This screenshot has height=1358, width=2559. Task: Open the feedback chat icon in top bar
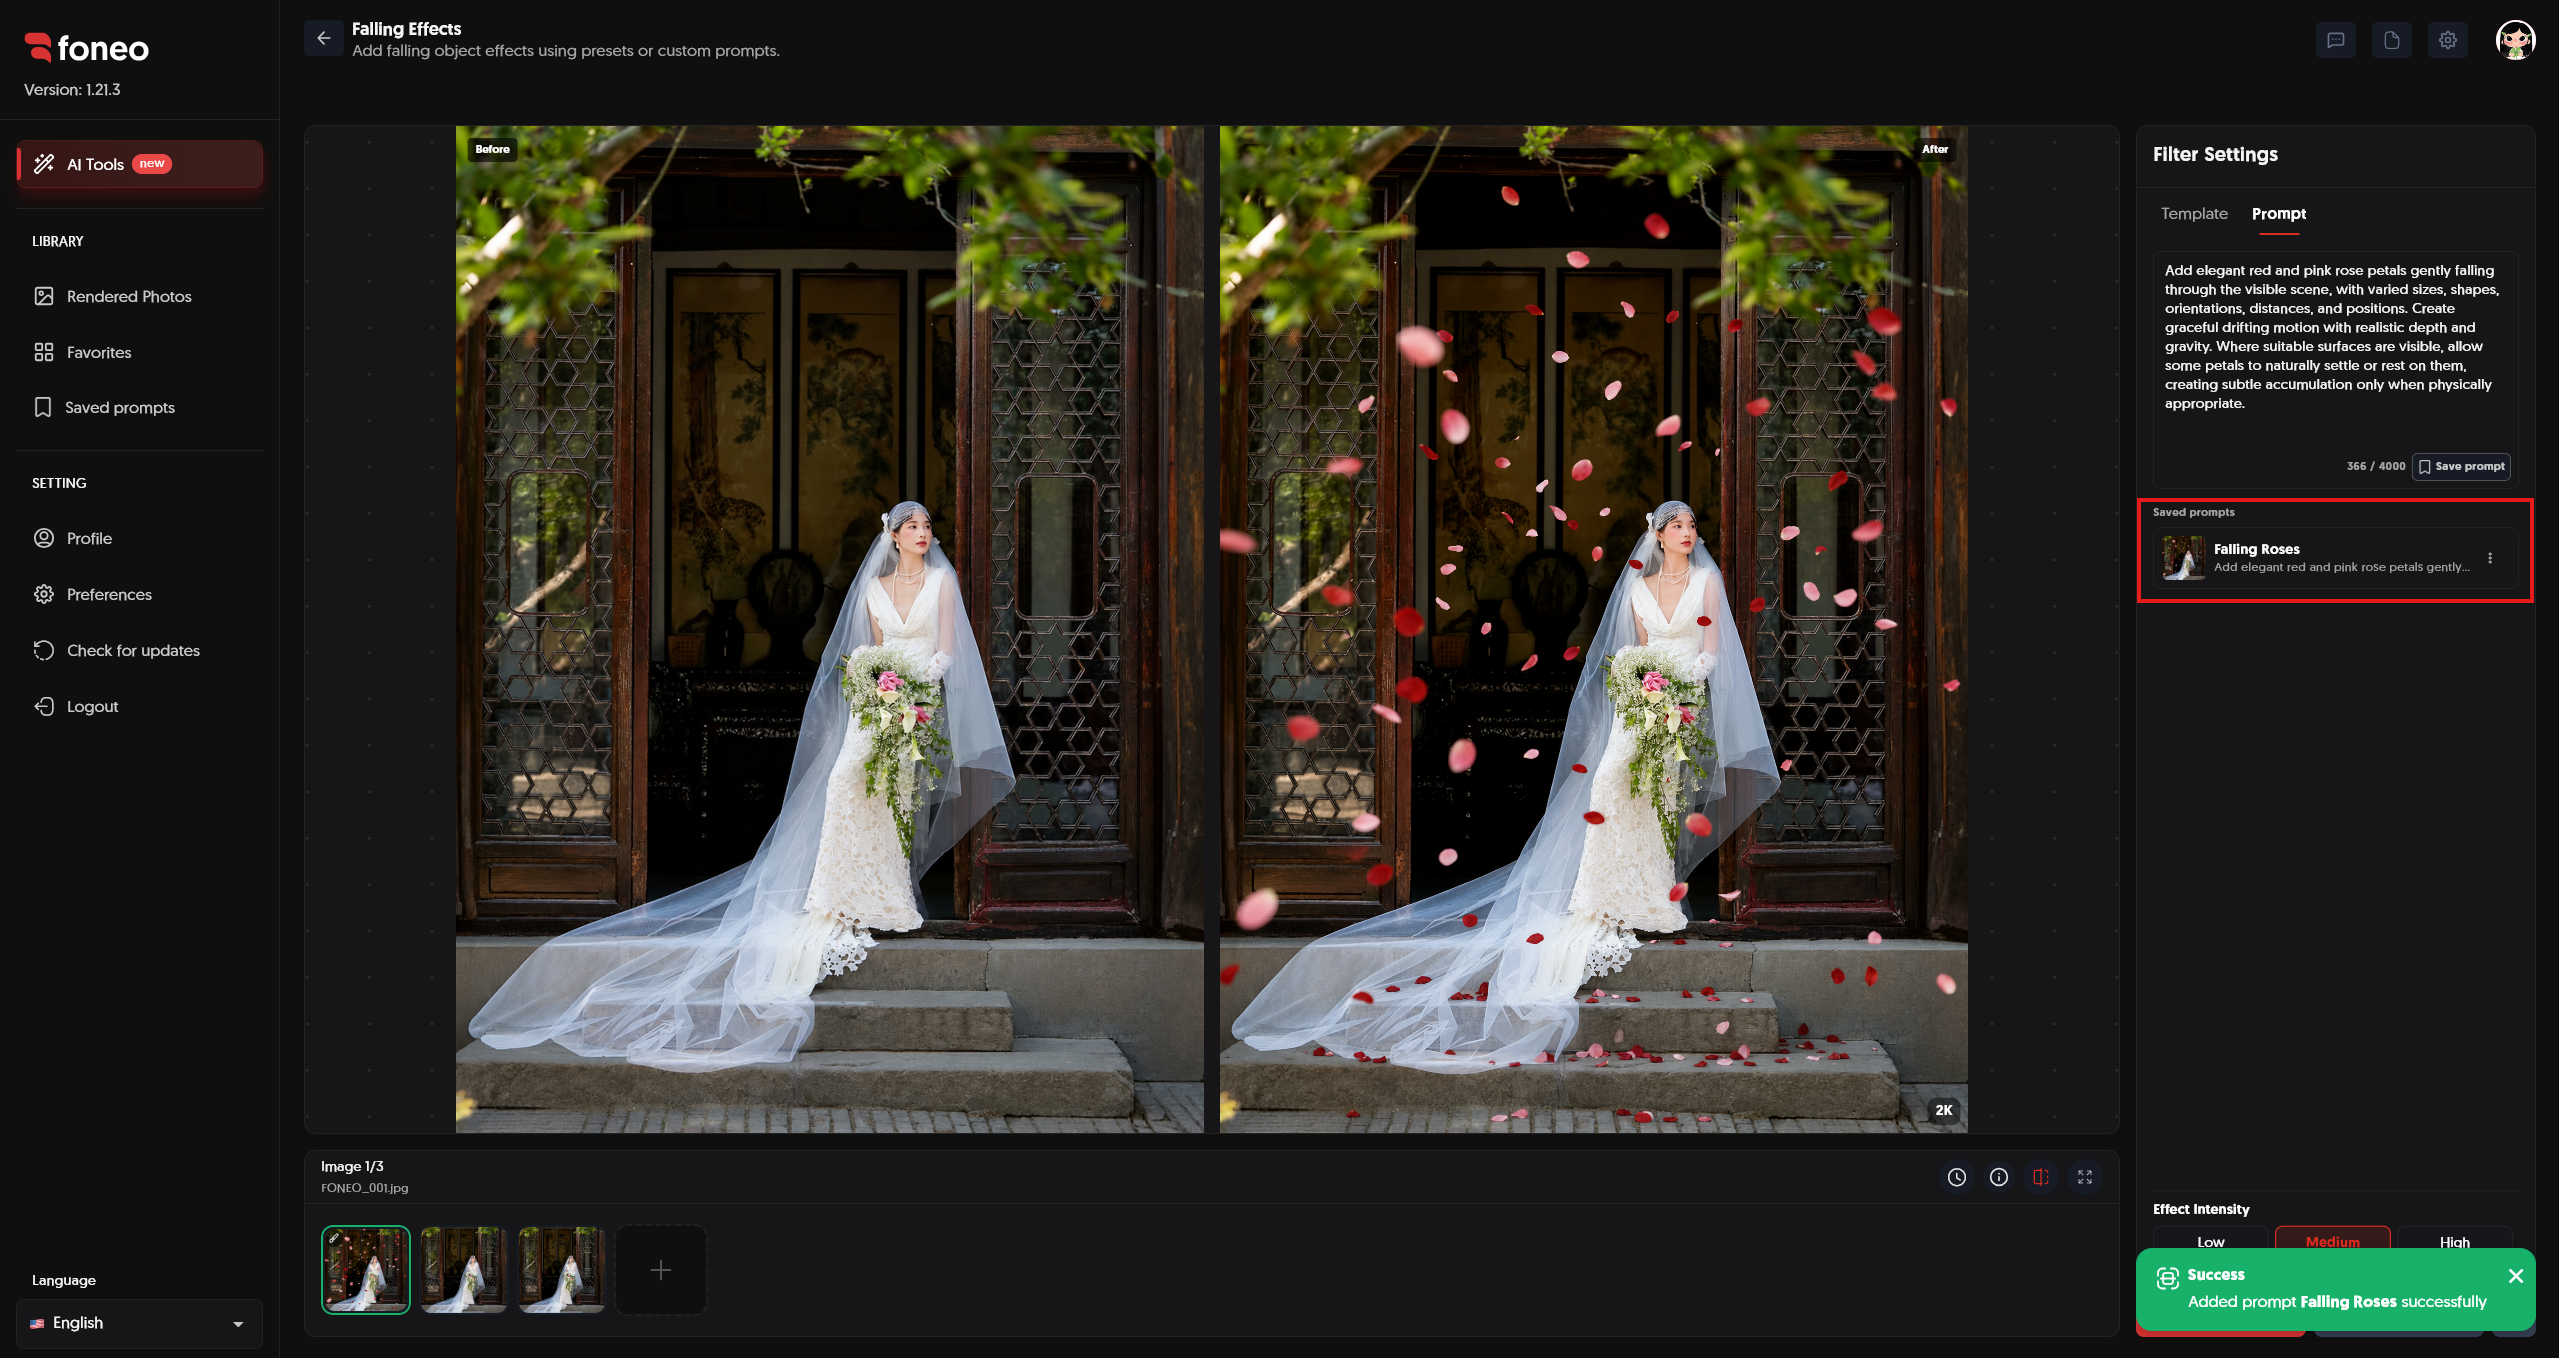click(2335, 40)
